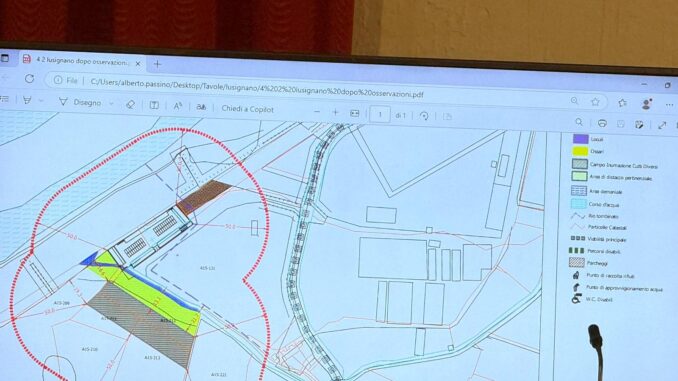This screenshot has height=381, width=678.
Task: Expand highlight color options arrow
Action: [41, 101]
